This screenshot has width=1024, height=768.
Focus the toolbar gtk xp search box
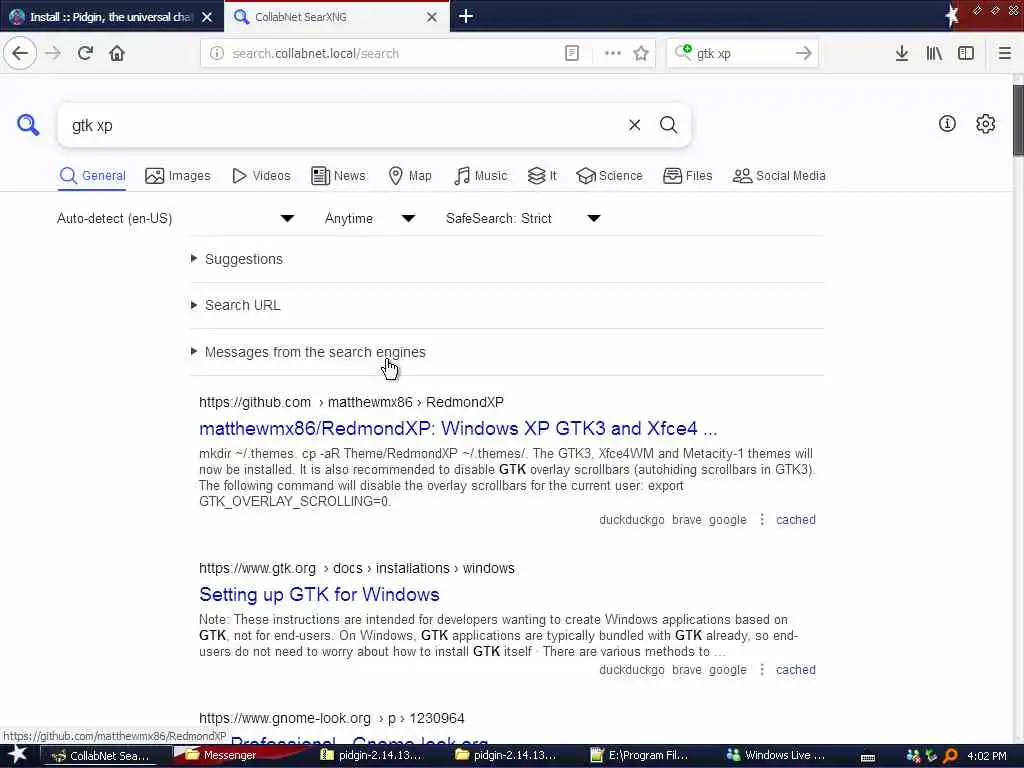[741, 54]
